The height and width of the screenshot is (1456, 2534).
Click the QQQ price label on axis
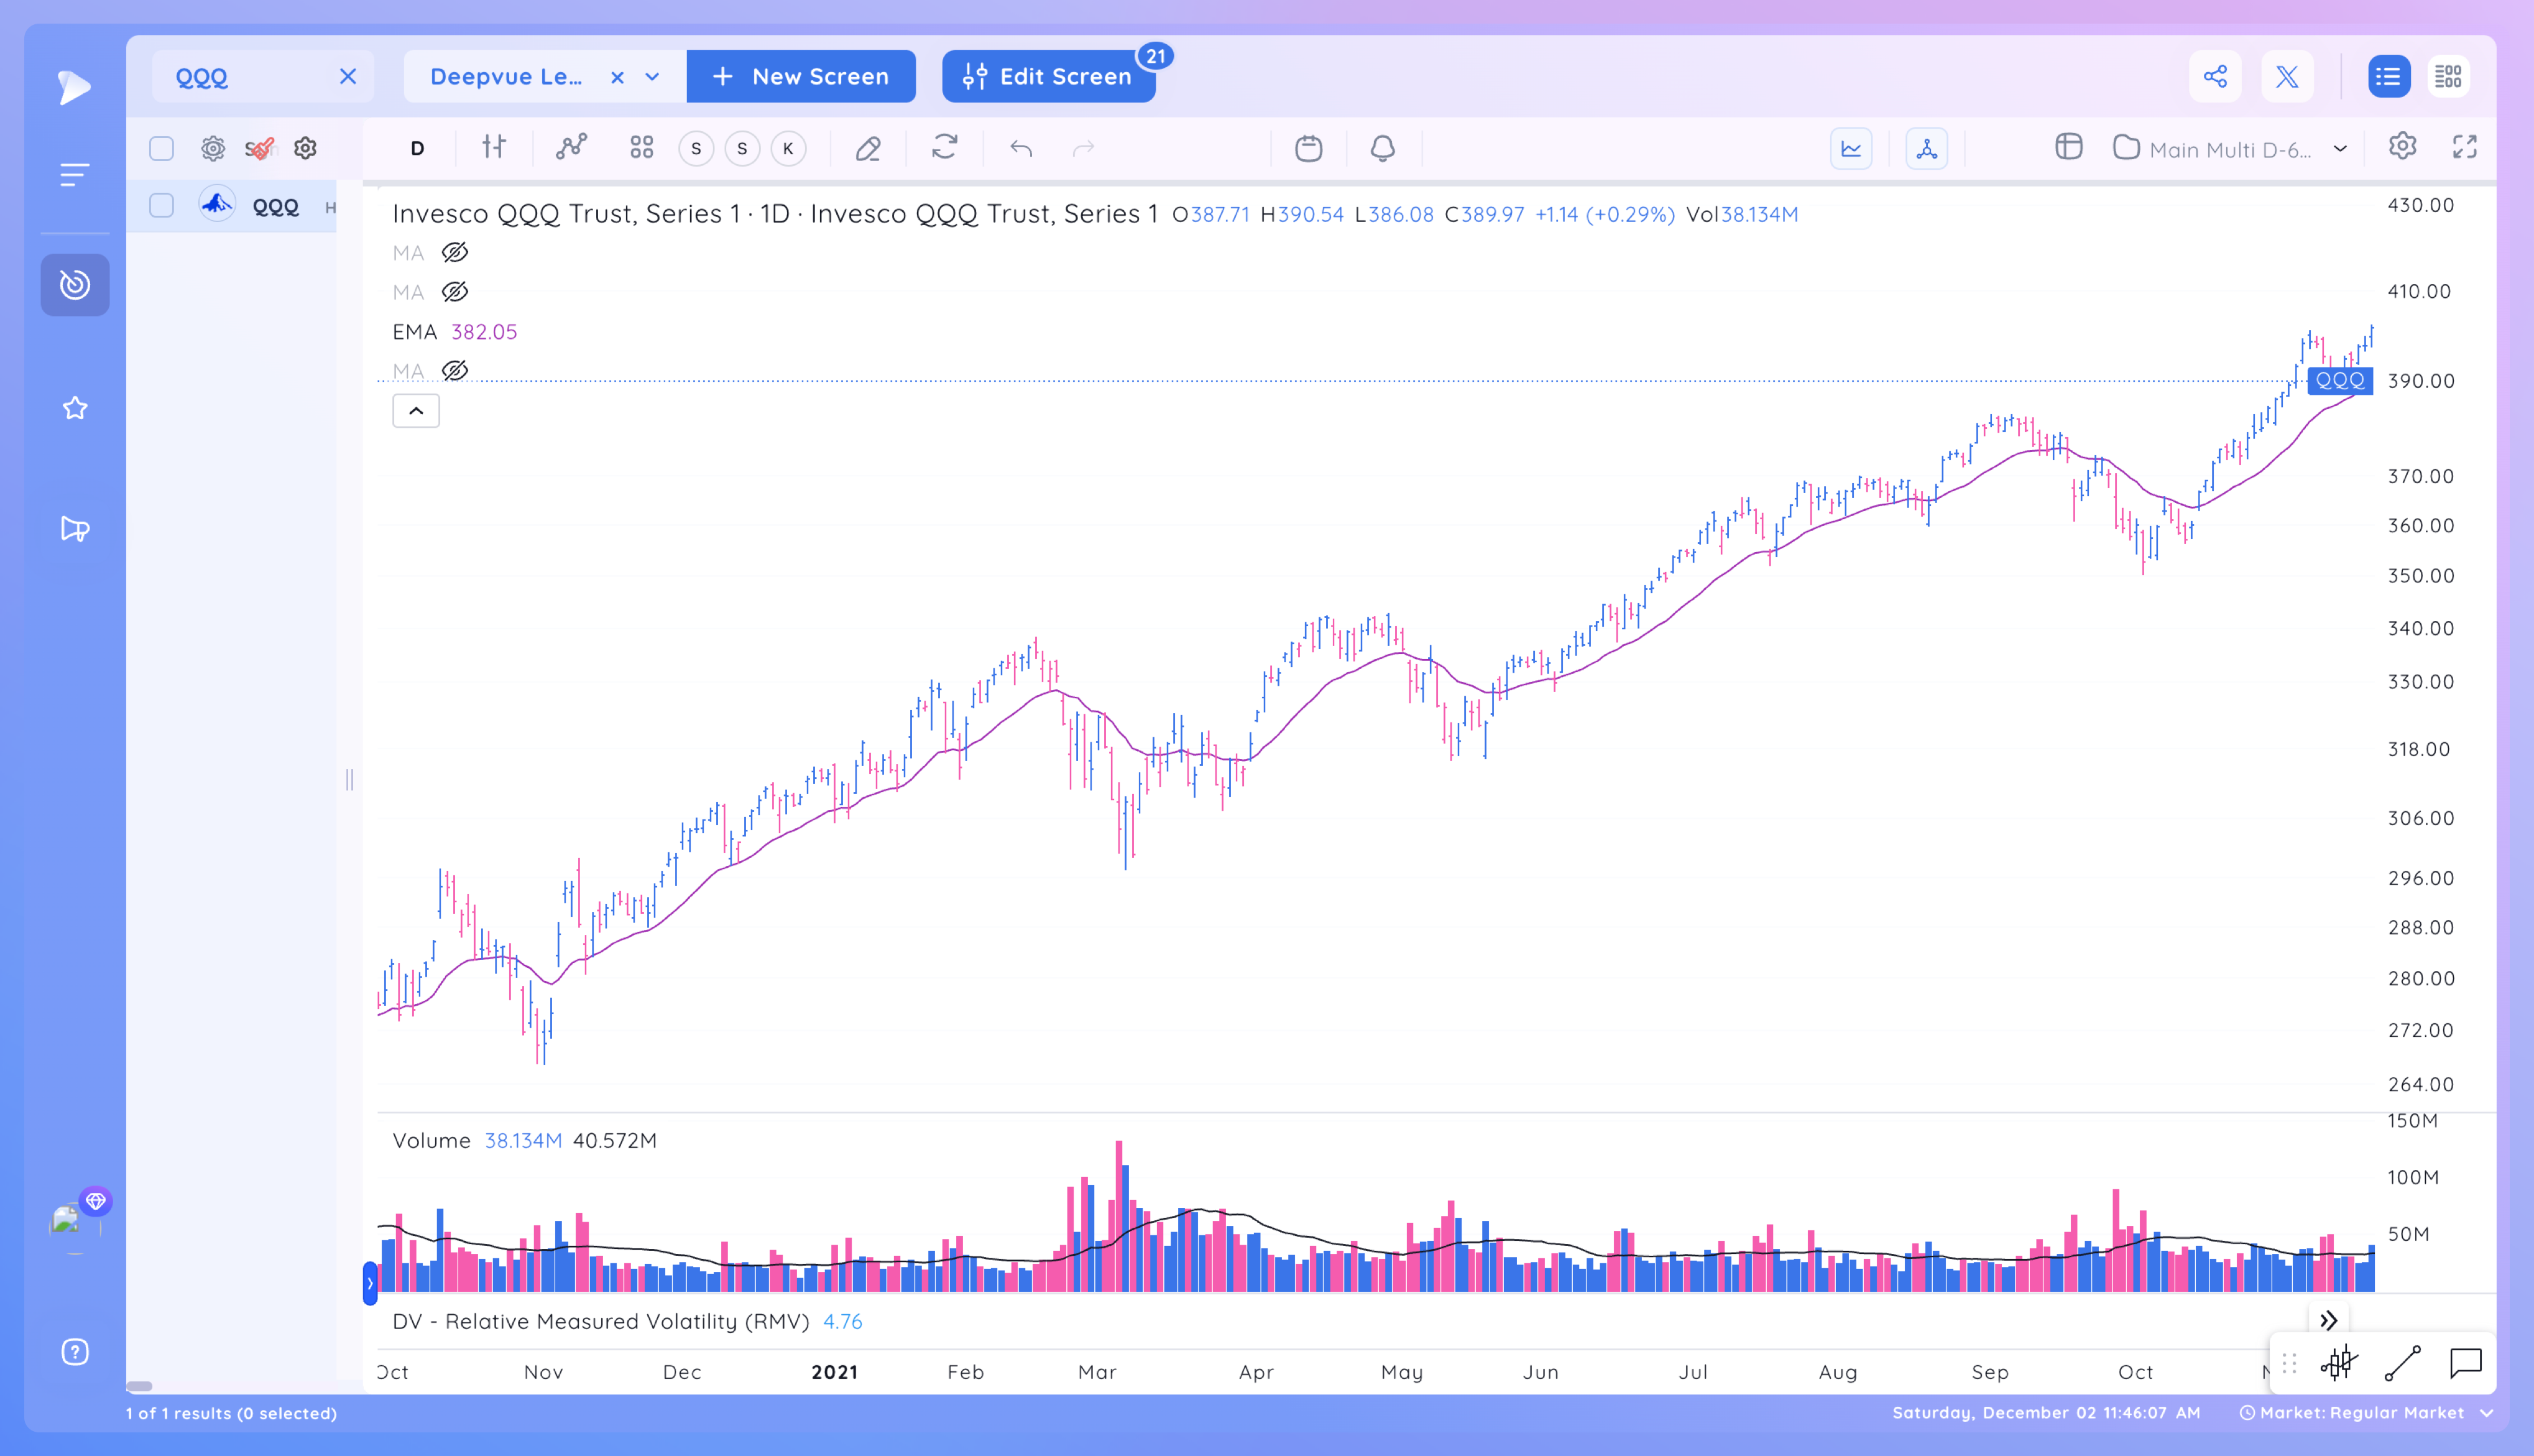click(2340, 381)
